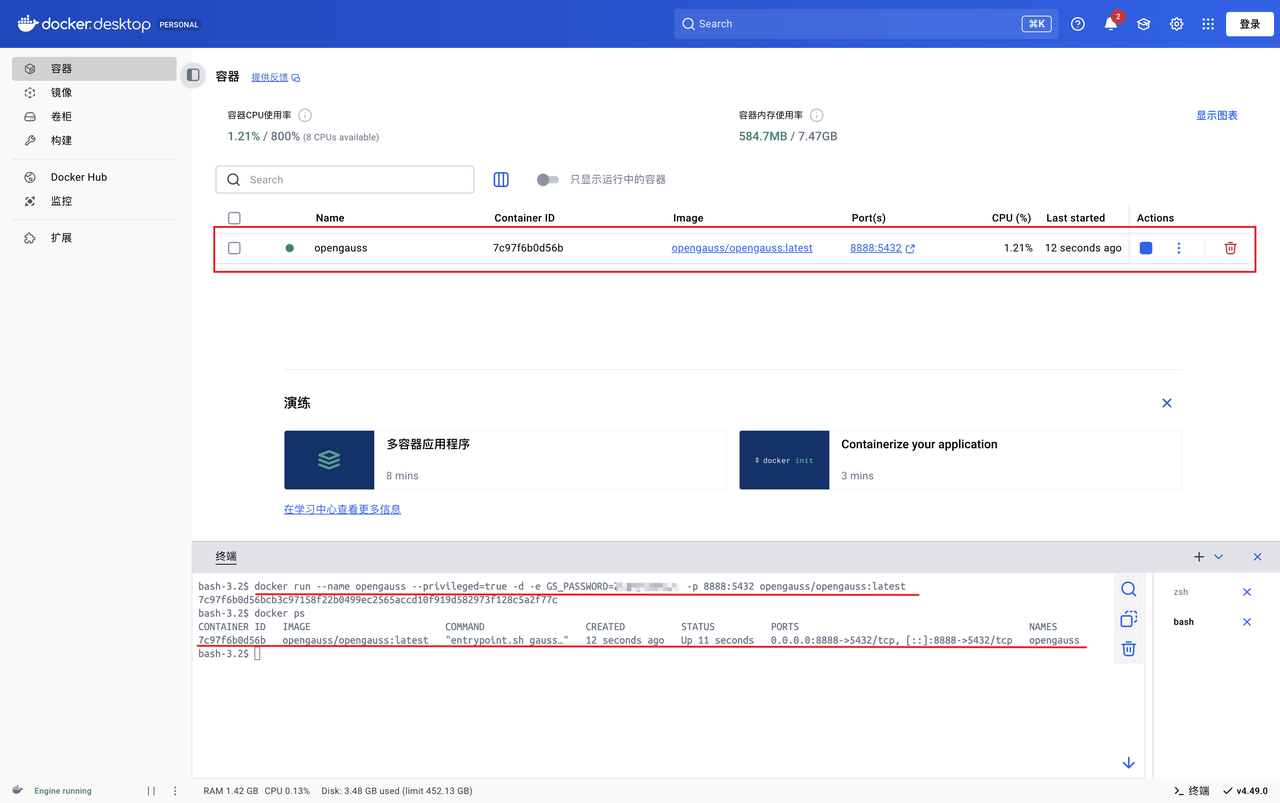The width and height of the screenshot is (1280, 803).
Task: Open more actions for opengauss
Action: [1179, 248]
